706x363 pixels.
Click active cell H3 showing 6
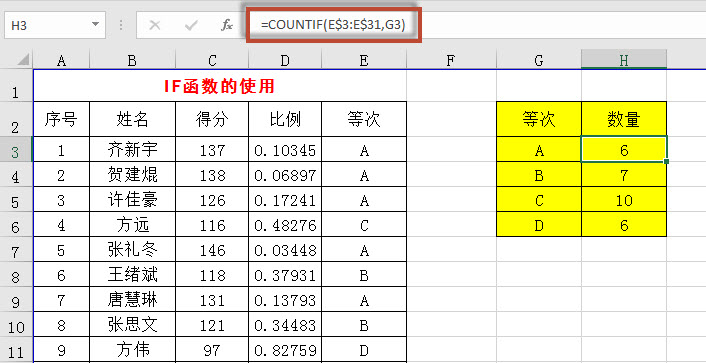point(624,150)
